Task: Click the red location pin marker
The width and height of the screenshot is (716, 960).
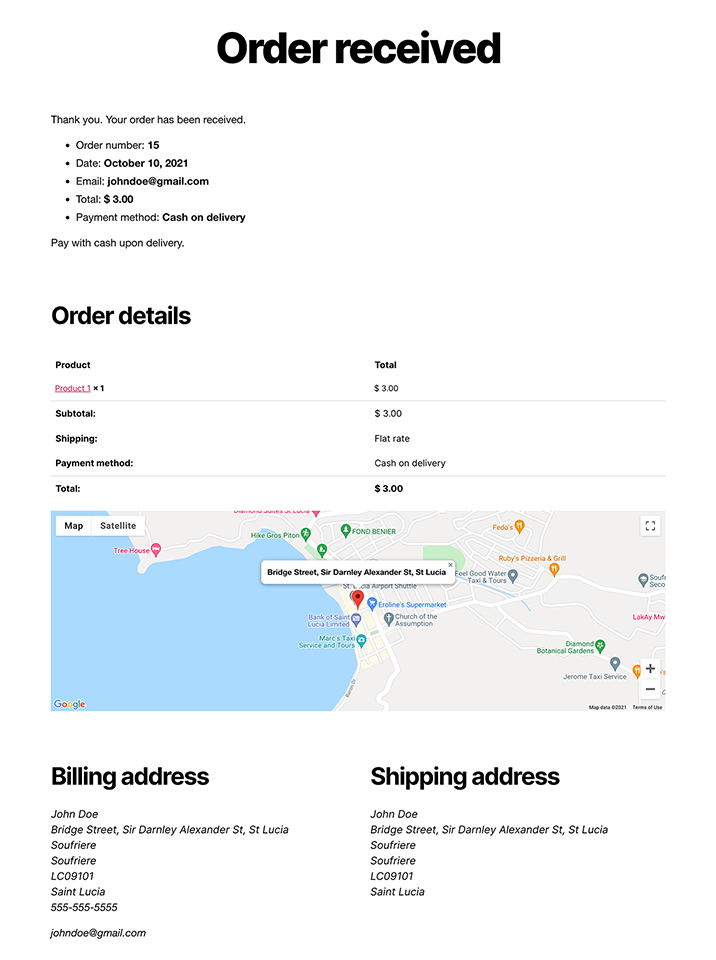Action: (358, 599)
